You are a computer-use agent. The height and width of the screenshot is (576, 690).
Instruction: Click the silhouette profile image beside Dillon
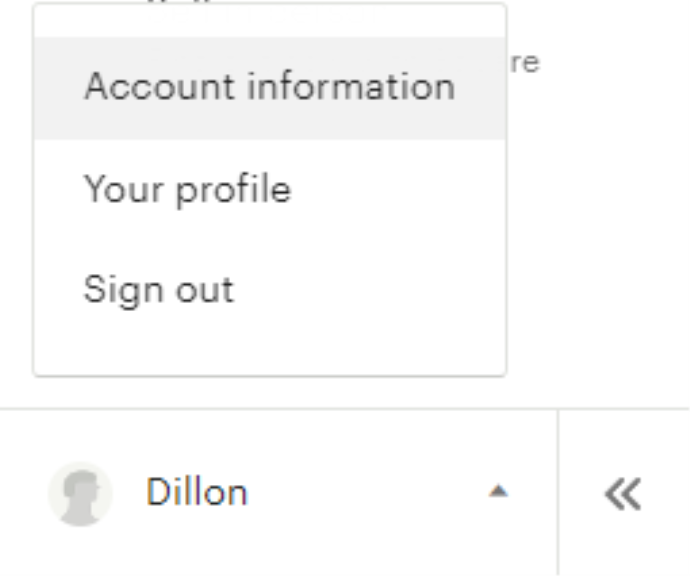point(80,494)
